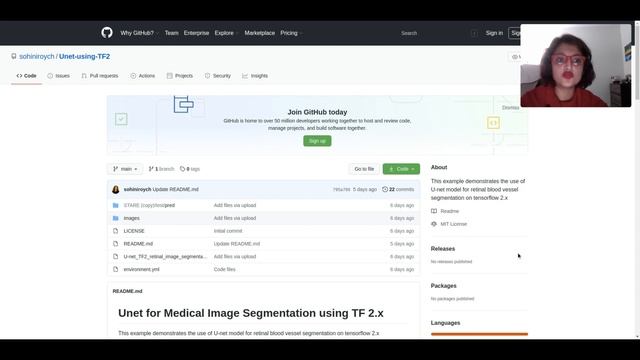Click the Issues tab circle icon

[x=50, y=76]
